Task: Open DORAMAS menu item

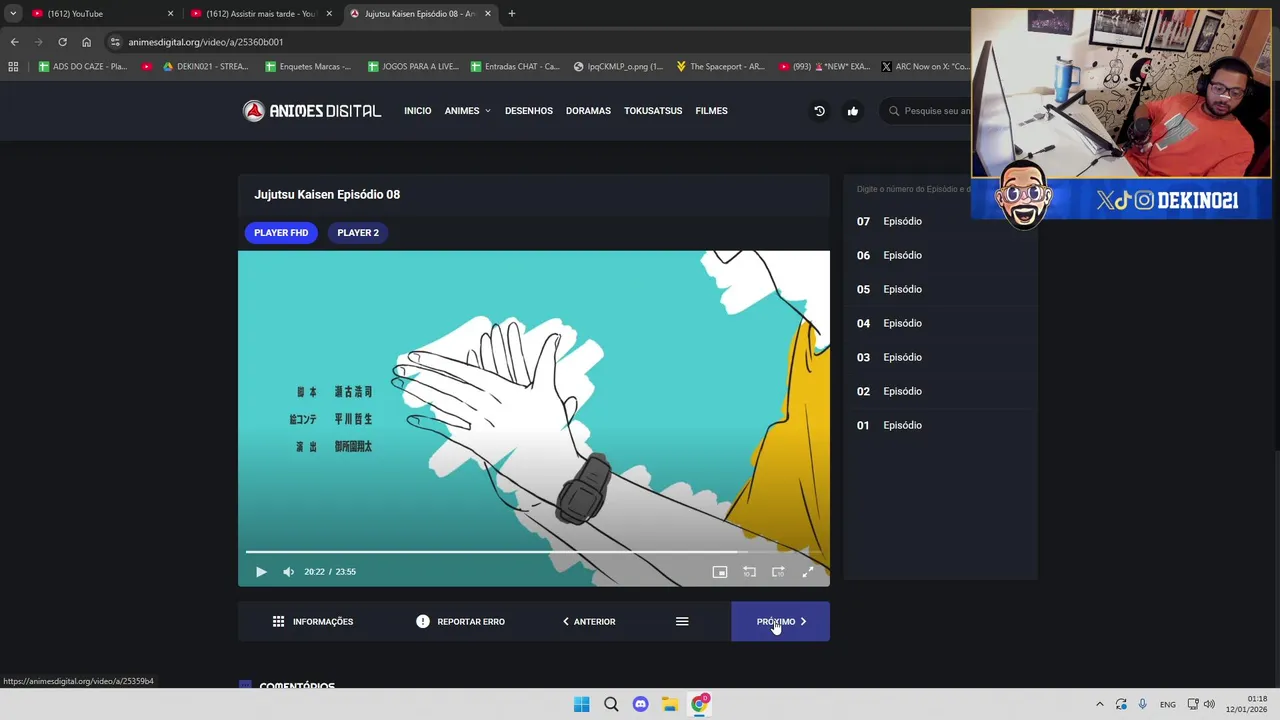Action: pos(588,111)
